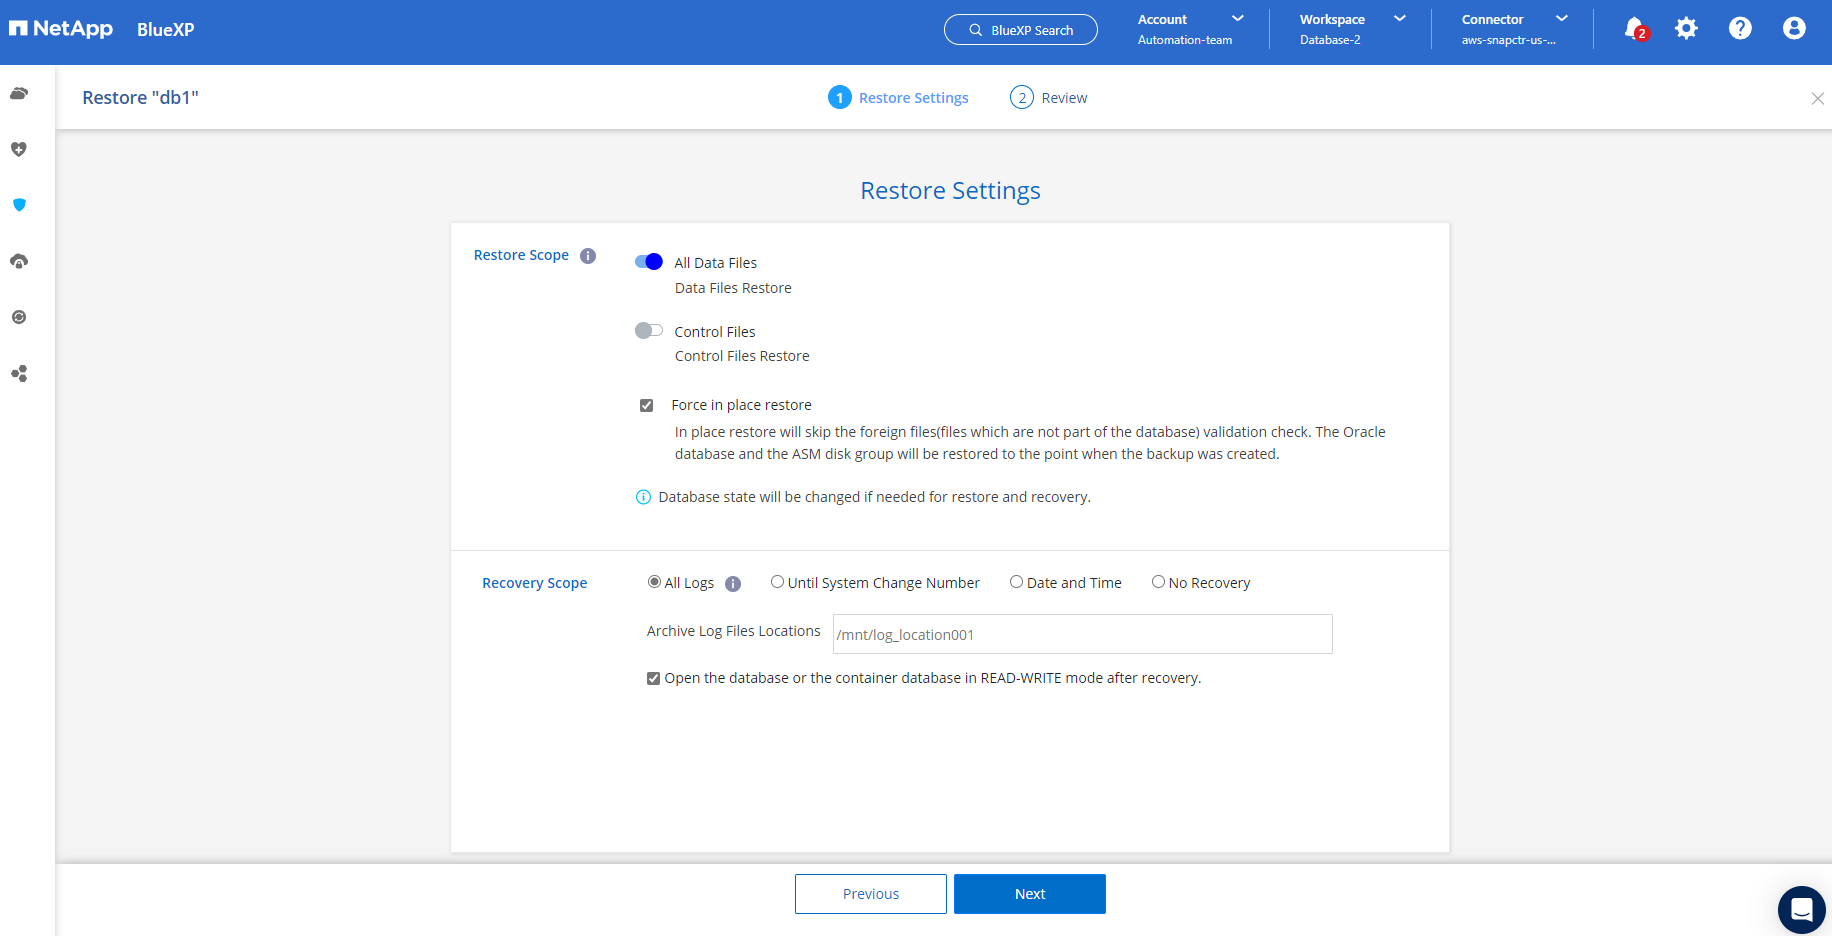Open the Protection shield icon in sidebar
This screenshot has height=936, width=1832.
click(19, 205)
